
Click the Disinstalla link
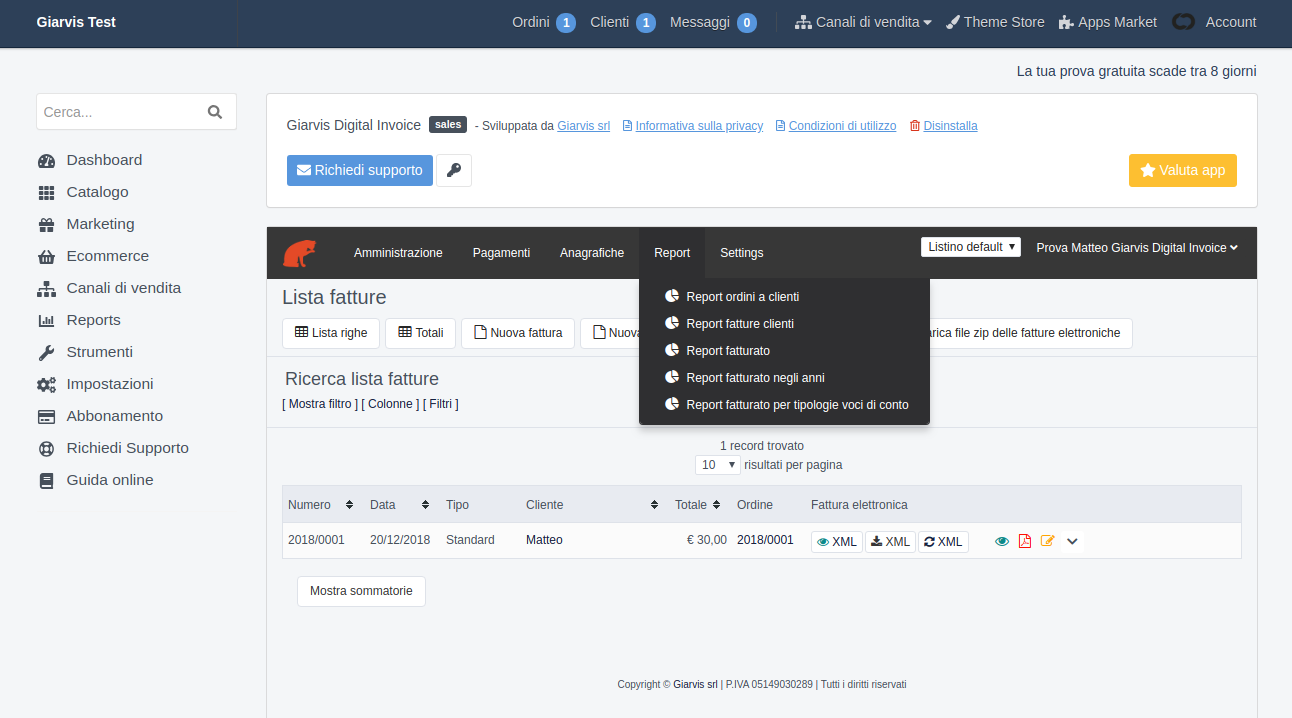(x=944, y=126)
